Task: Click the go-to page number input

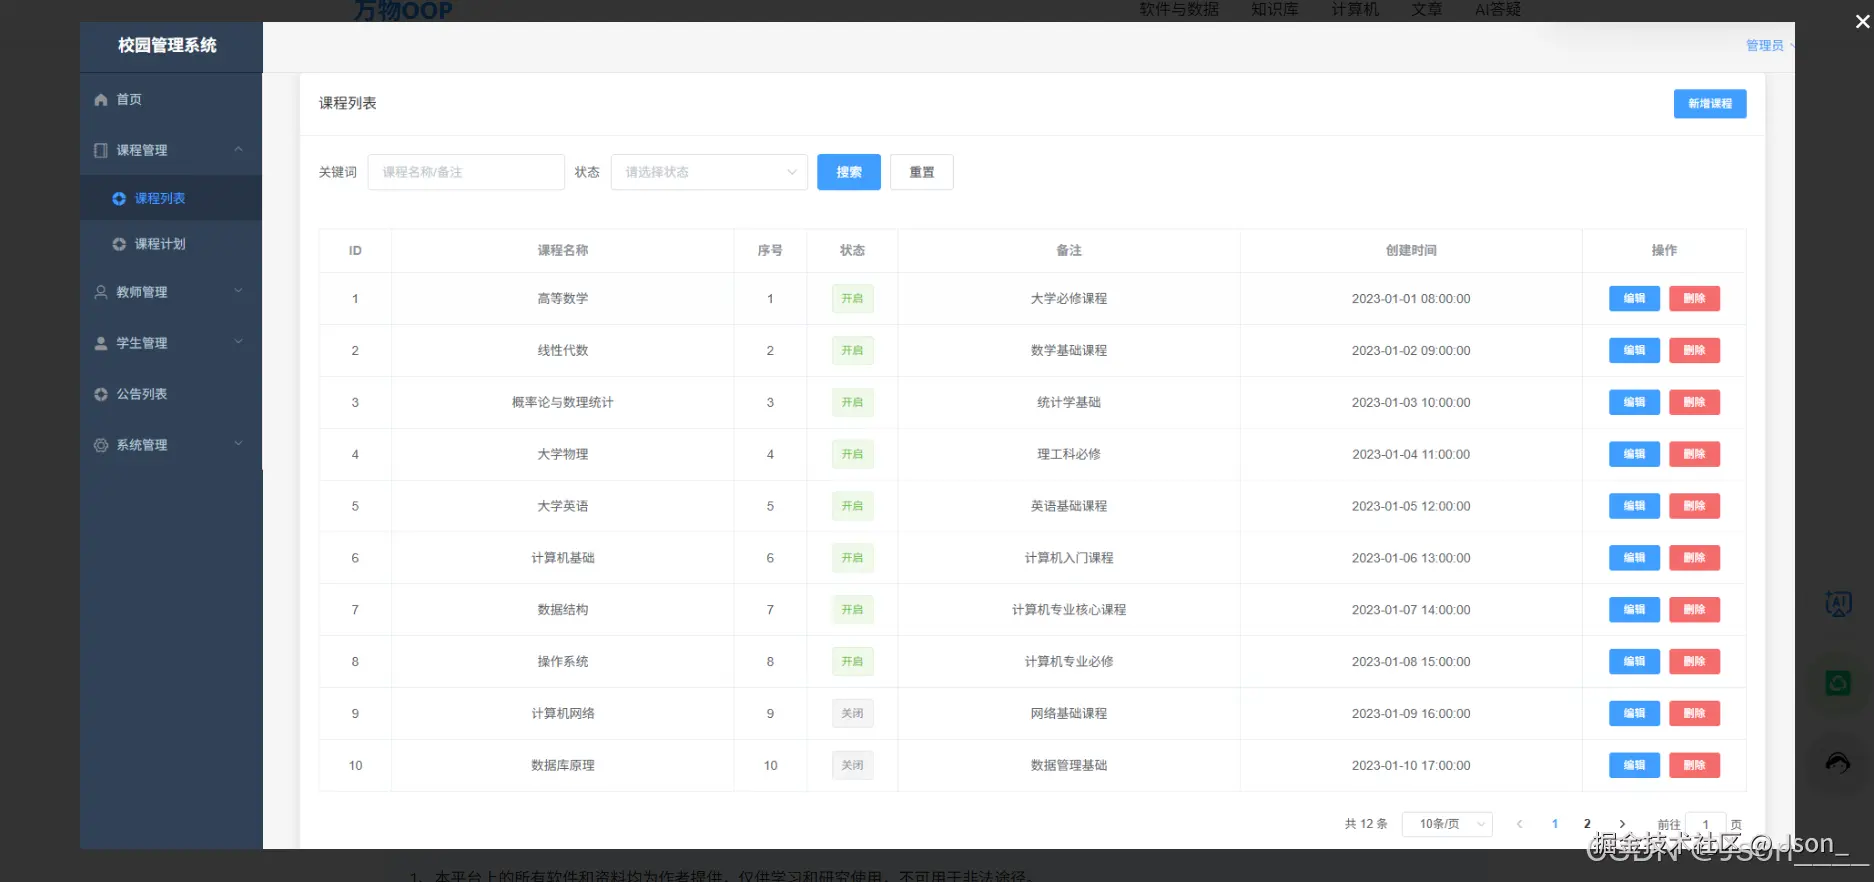Action: point(1705,824)
